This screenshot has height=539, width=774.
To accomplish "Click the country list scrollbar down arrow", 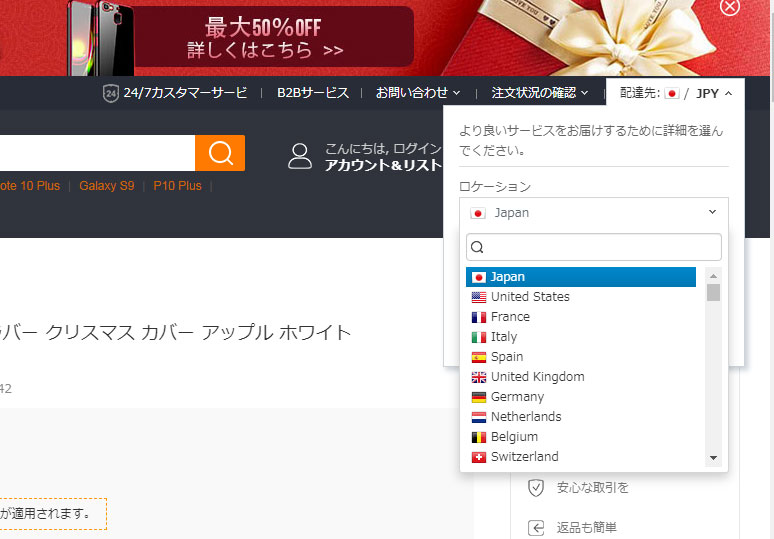I will (x=713, y=458).
